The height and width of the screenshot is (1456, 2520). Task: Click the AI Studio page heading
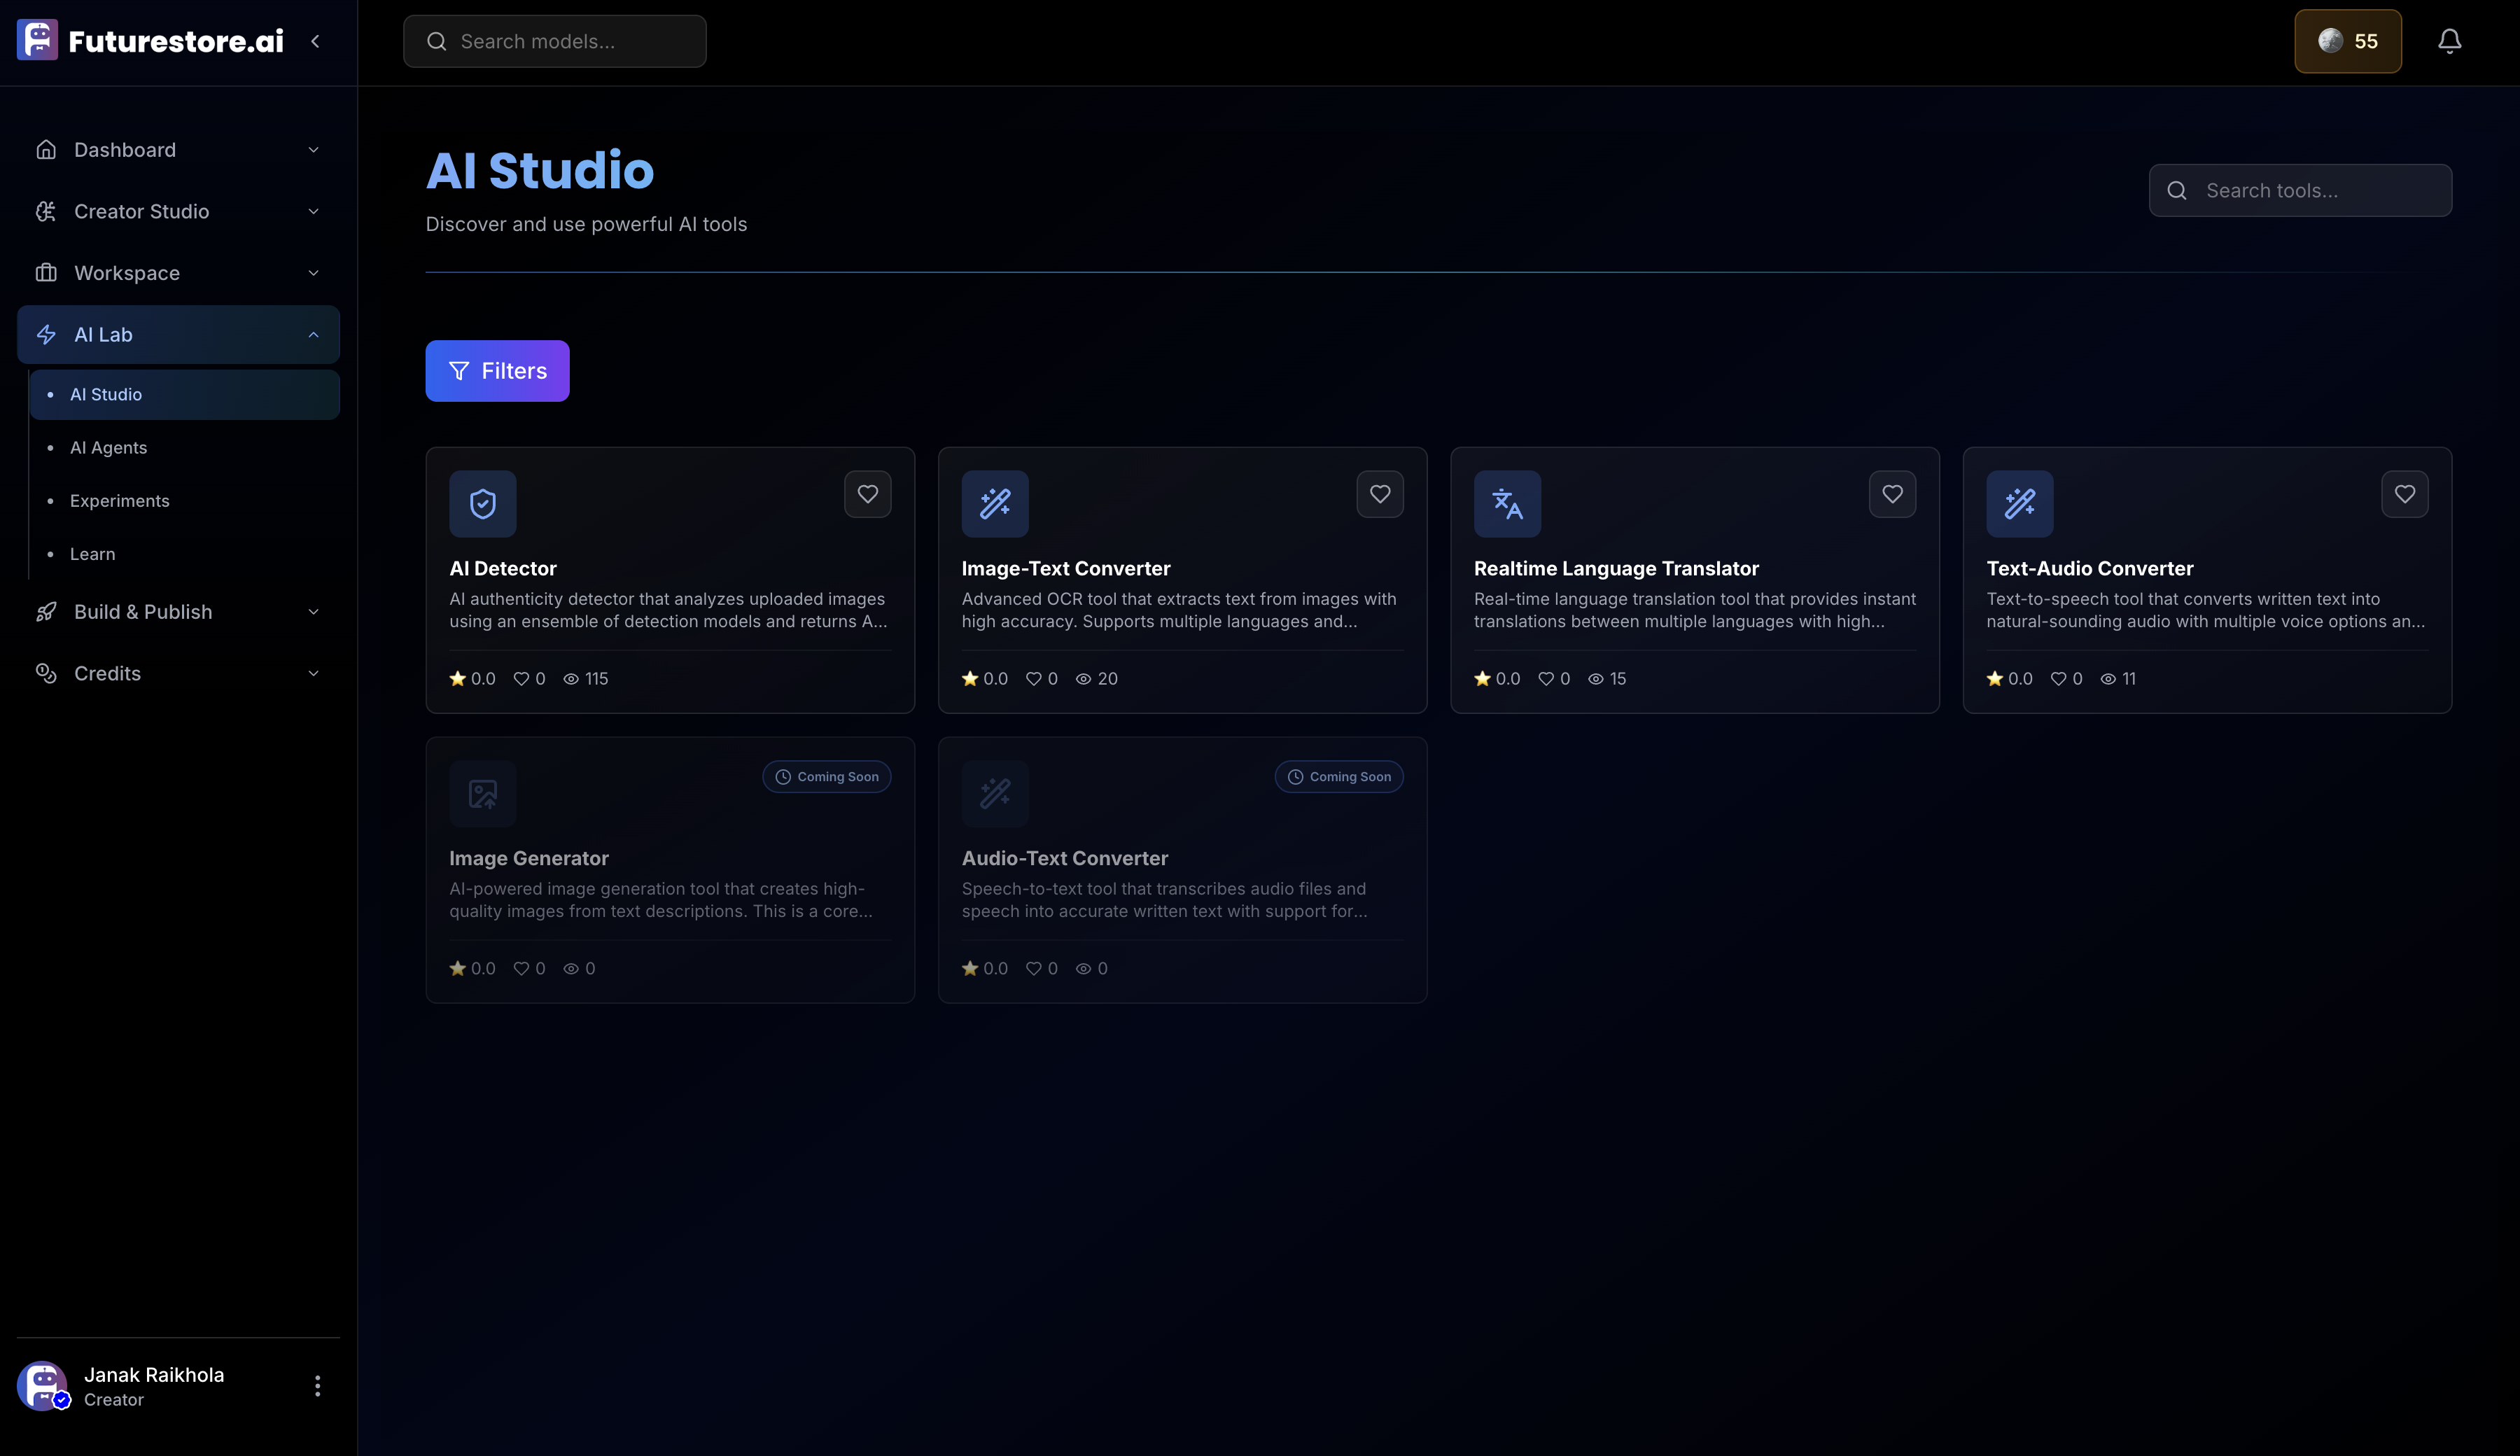pyautogui.click(x=540, y=170)
